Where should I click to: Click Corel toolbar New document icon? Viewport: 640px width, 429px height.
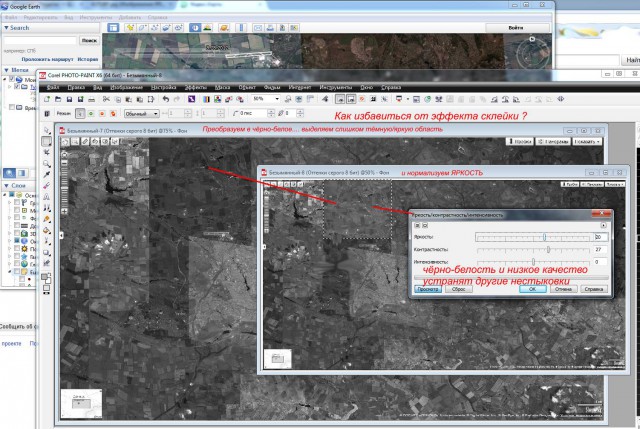click(x=47, y=99)
